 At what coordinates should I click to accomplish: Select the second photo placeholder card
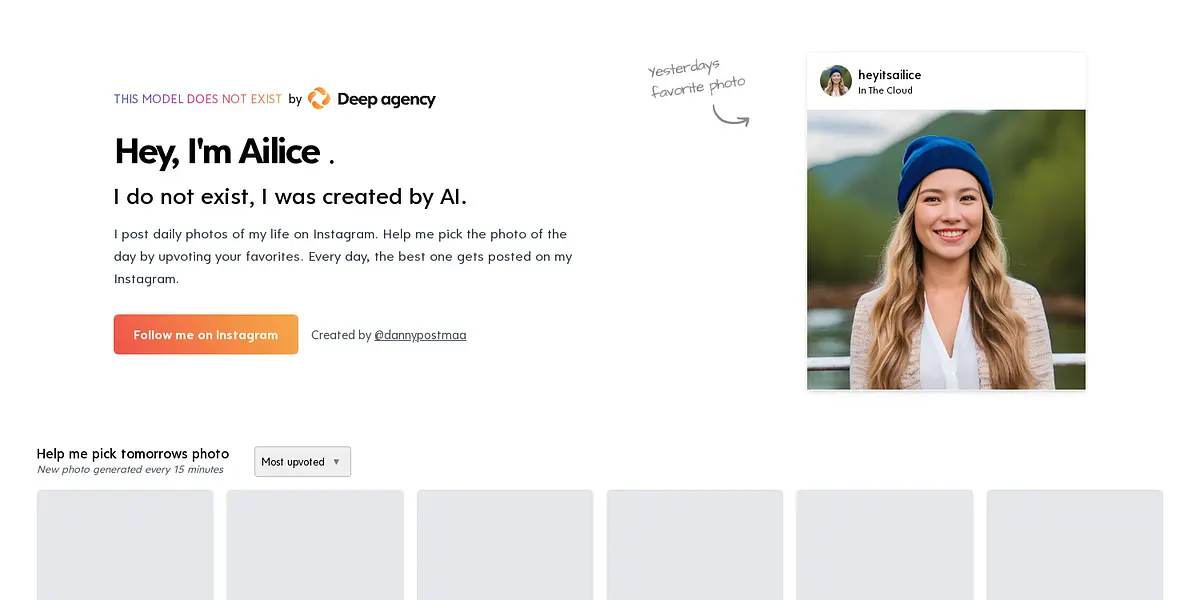[x=315, y=544]
